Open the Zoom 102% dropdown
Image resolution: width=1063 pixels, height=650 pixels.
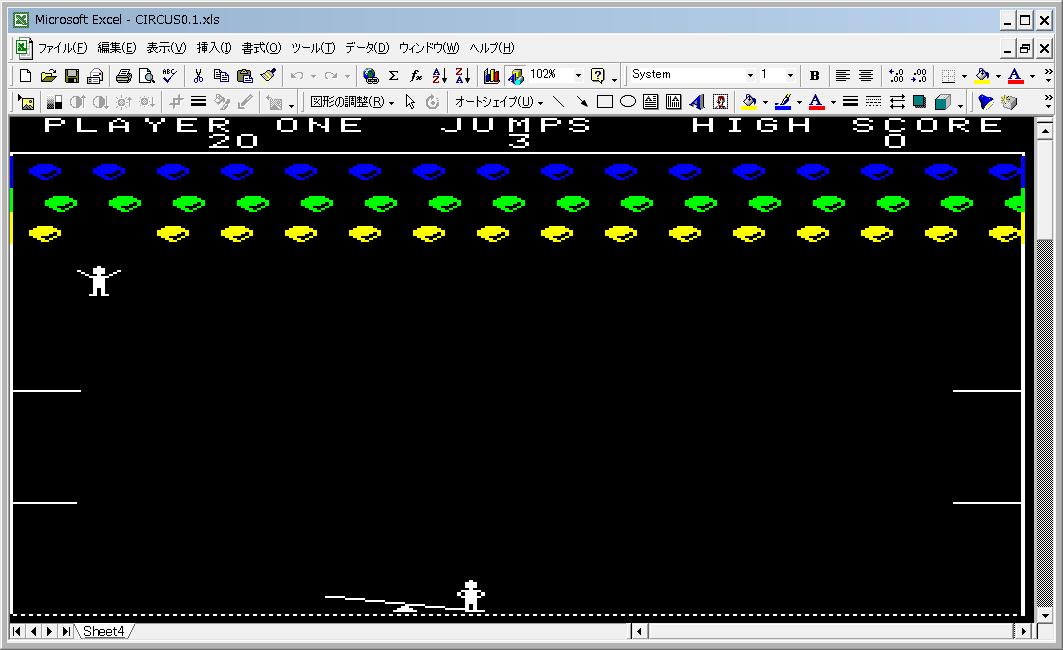click(x=578, y=76)
